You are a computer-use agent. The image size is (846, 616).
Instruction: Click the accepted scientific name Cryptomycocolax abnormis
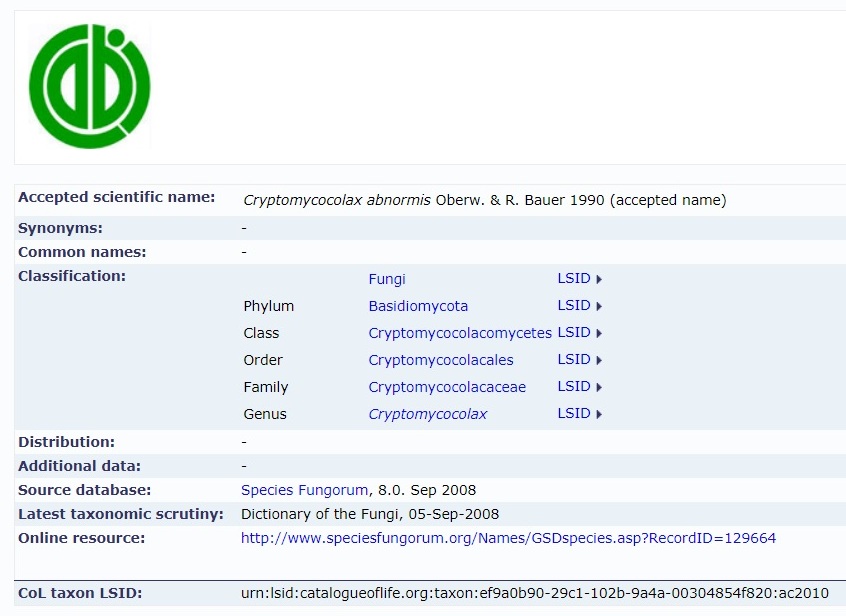tap(337, 200)
